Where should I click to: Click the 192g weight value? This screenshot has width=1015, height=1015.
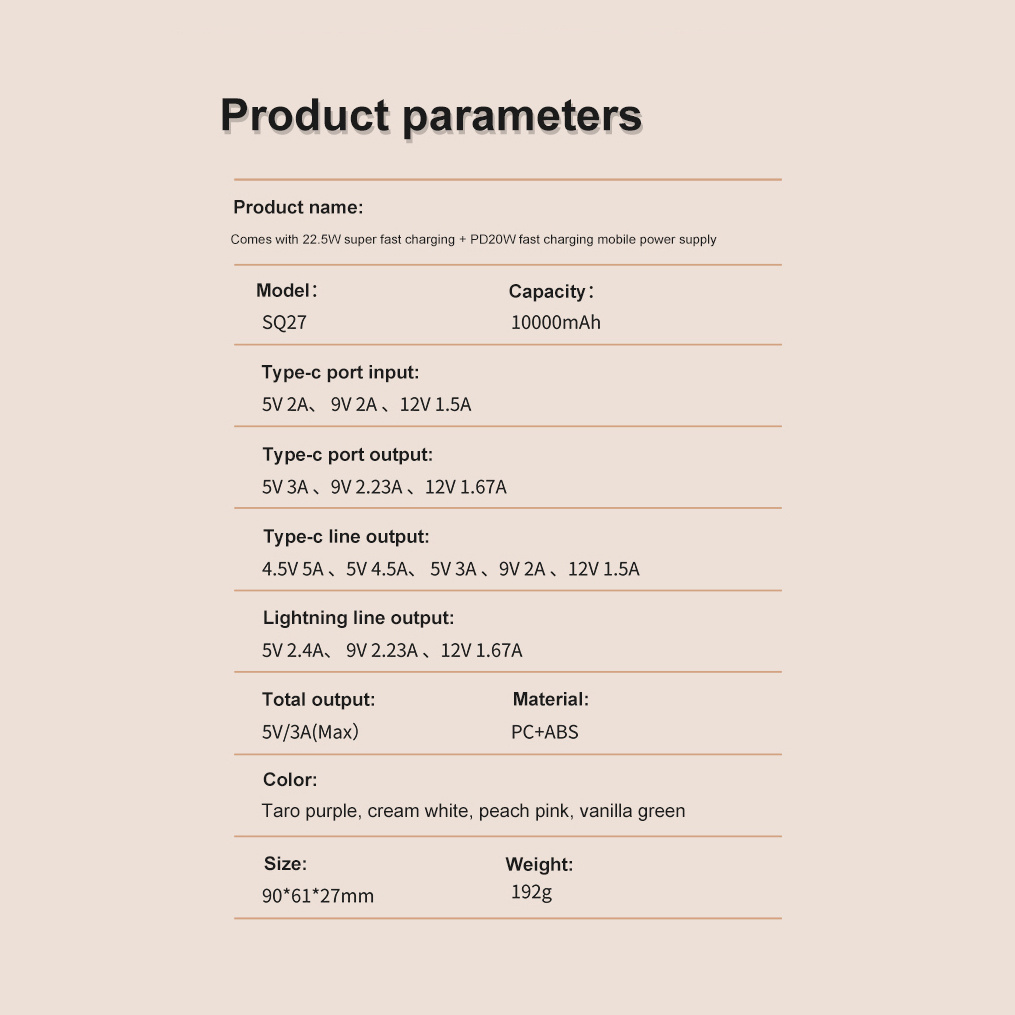pos(531,892)
